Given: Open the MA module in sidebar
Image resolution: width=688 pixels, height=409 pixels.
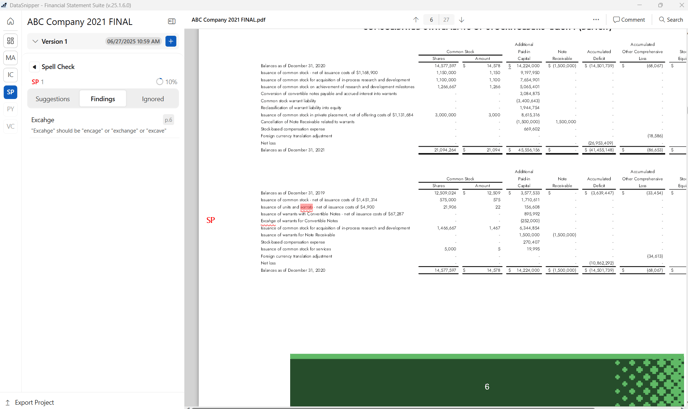Looking at the screenshot, I should pyautogui.click(x=11, y=57).
